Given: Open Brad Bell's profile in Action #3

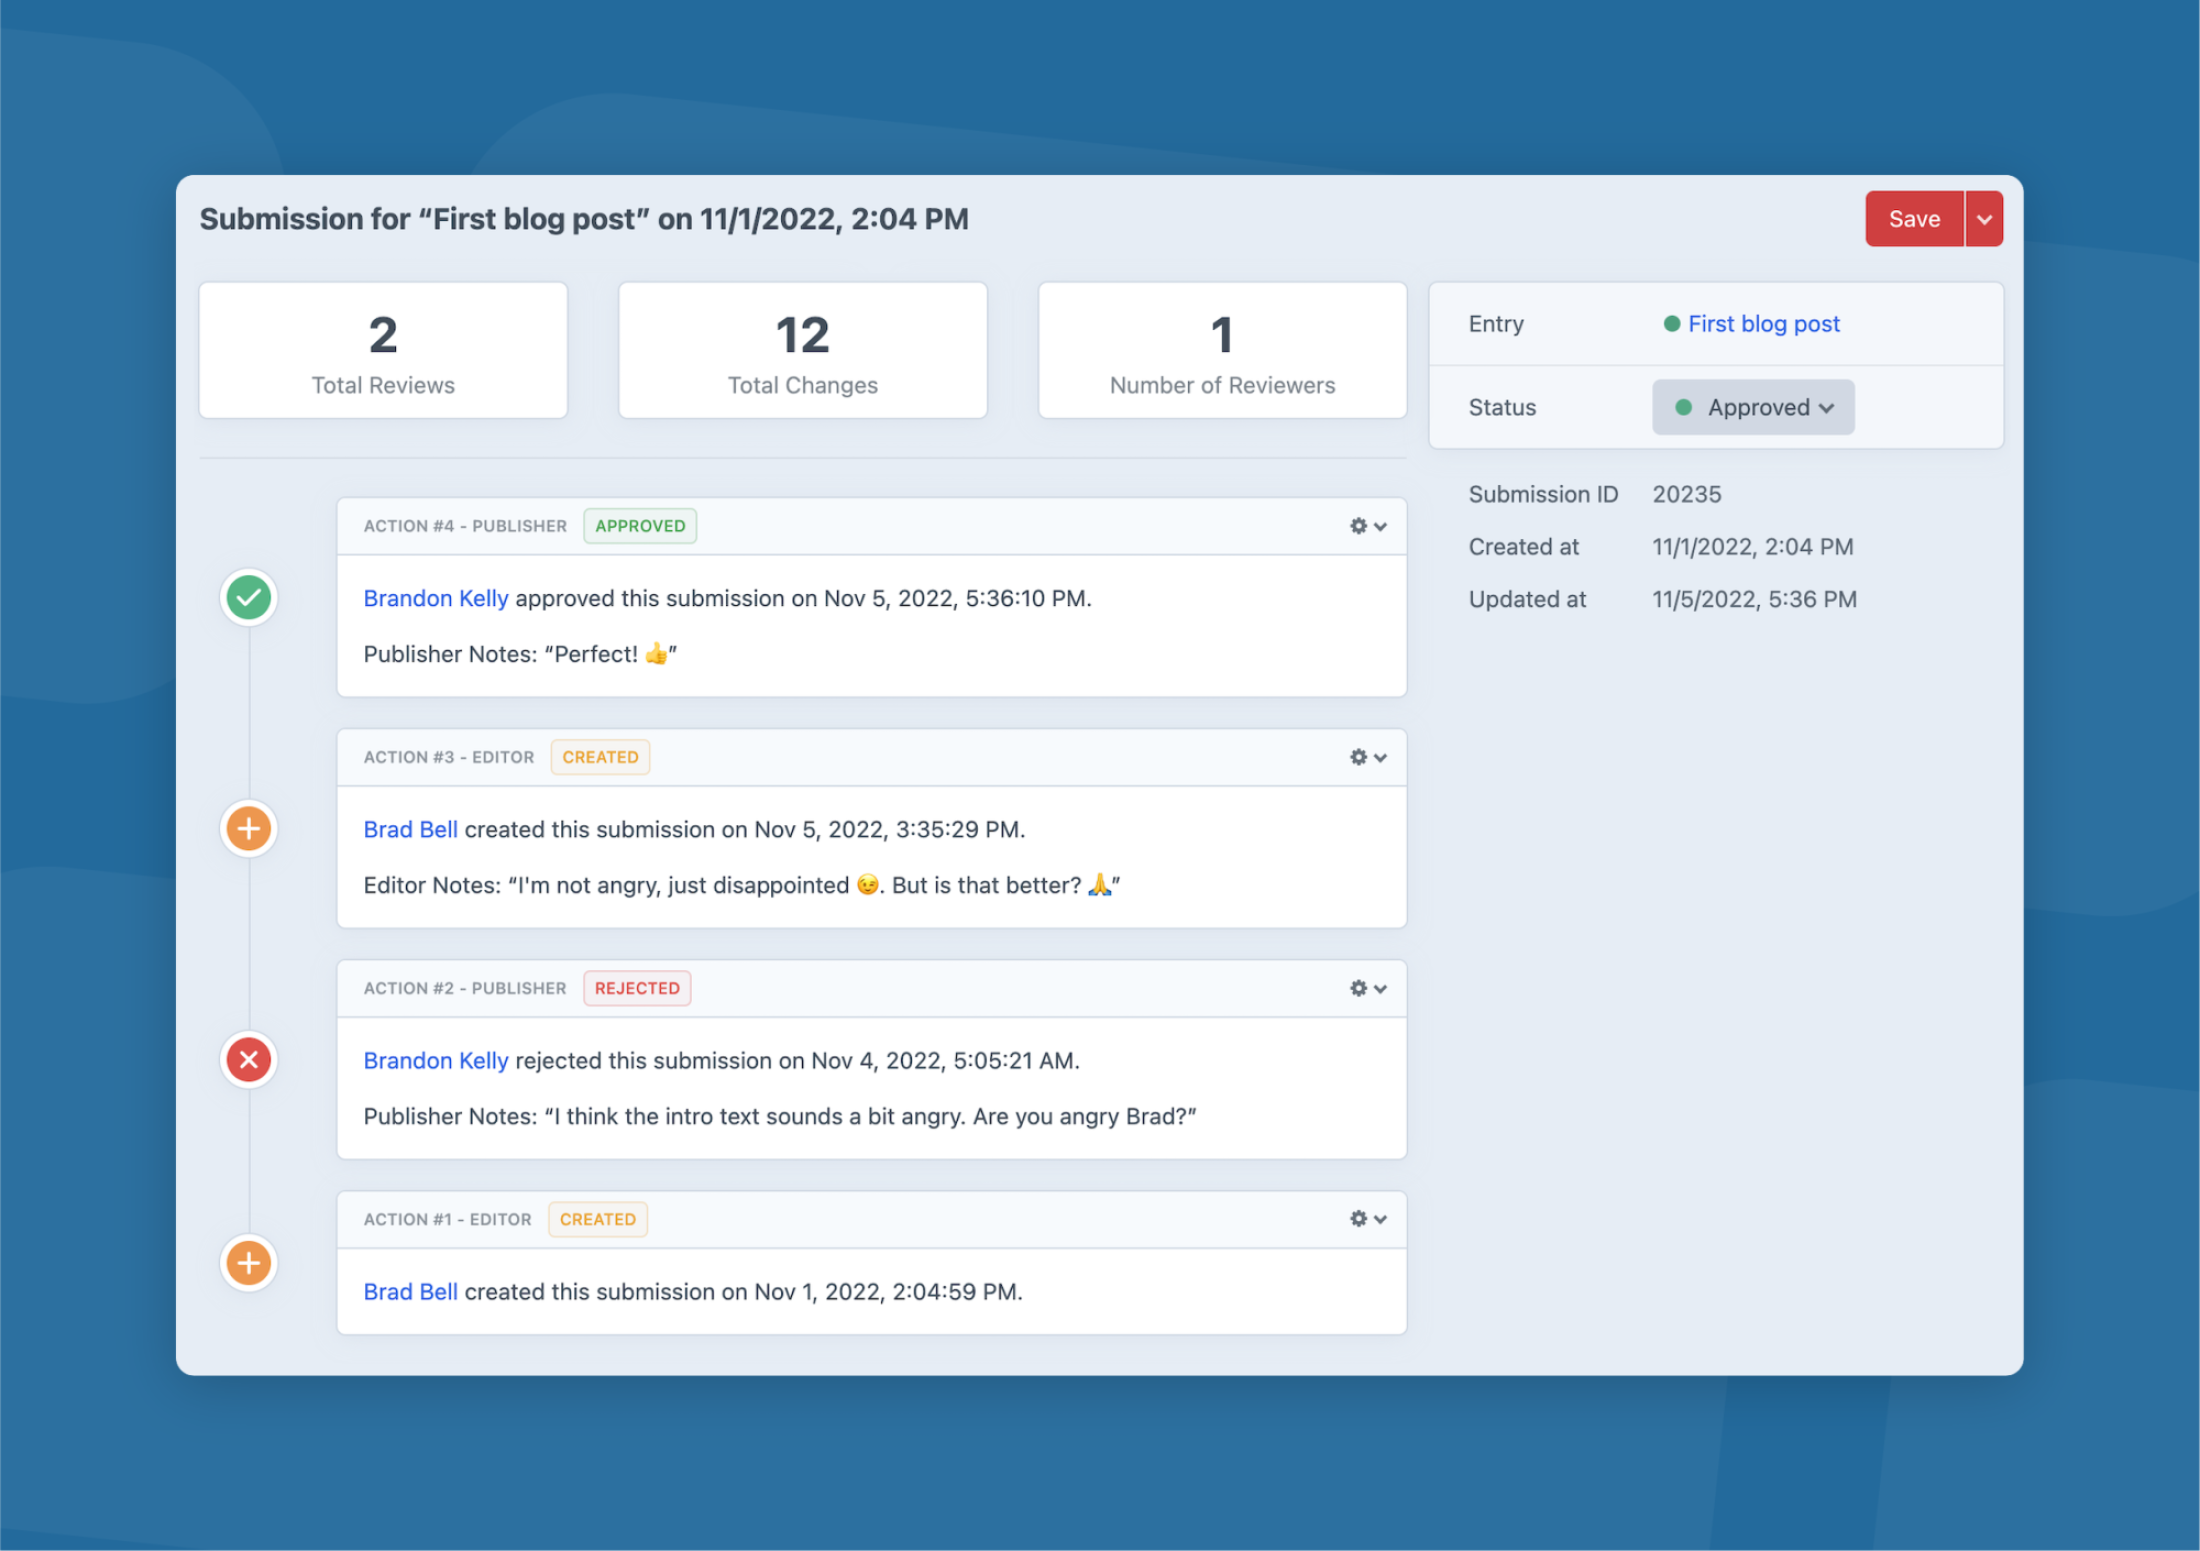Looking at the screenshot, I should (410, 829).
